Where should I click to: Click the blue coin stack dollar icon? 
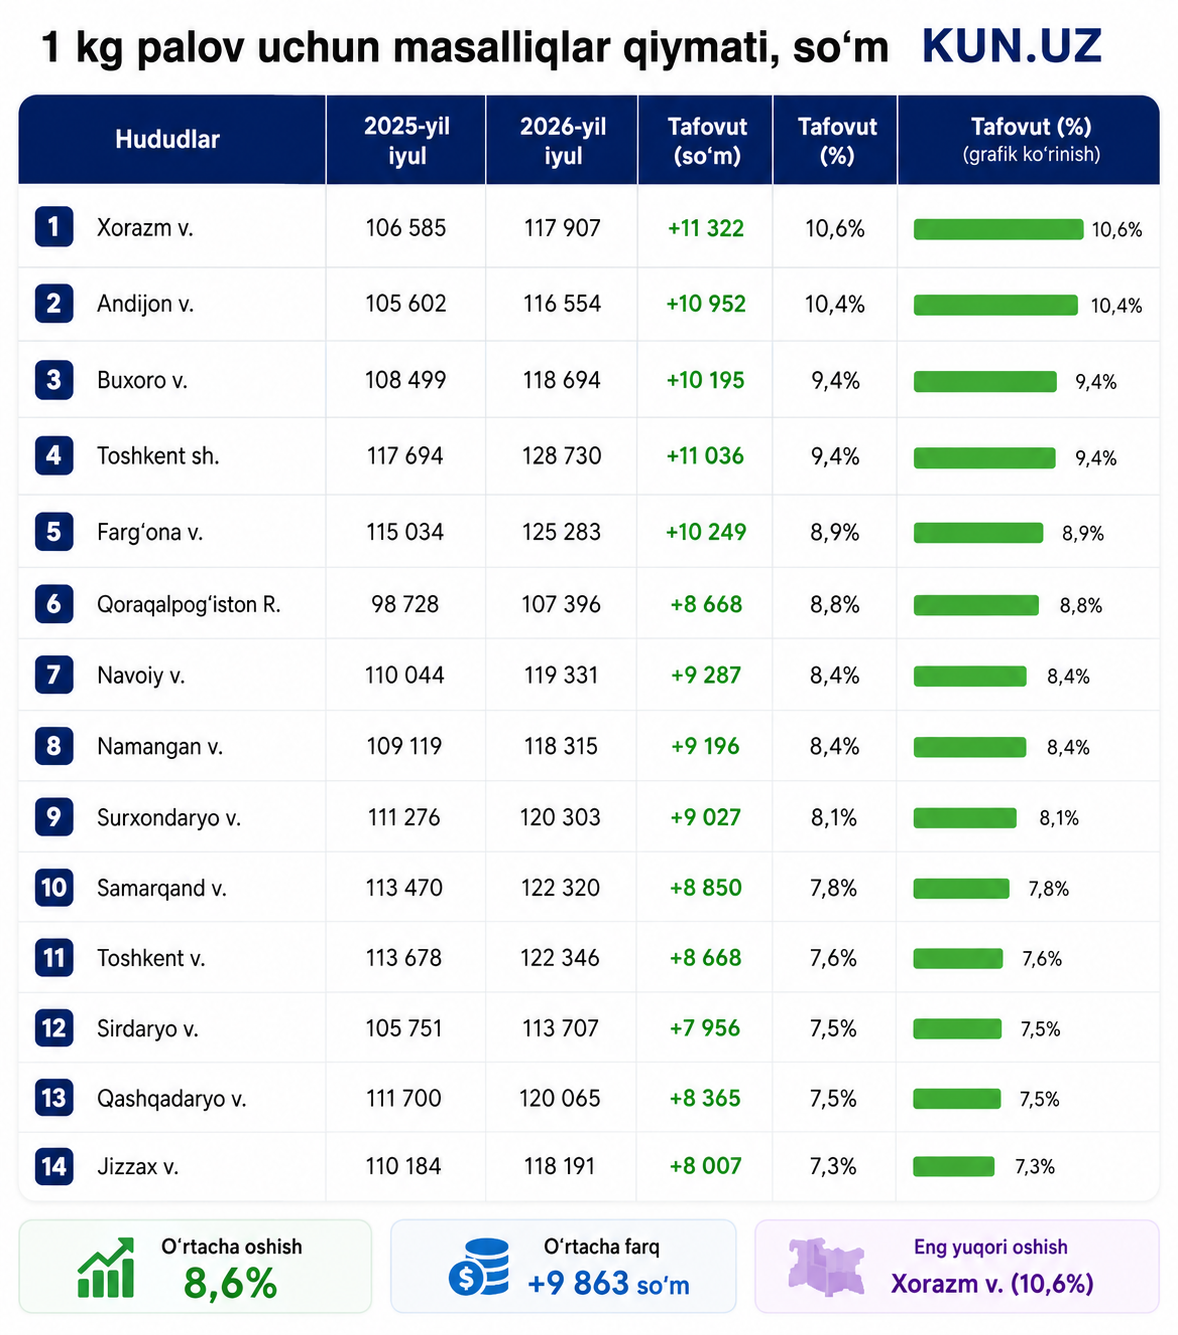[479, 1267]
